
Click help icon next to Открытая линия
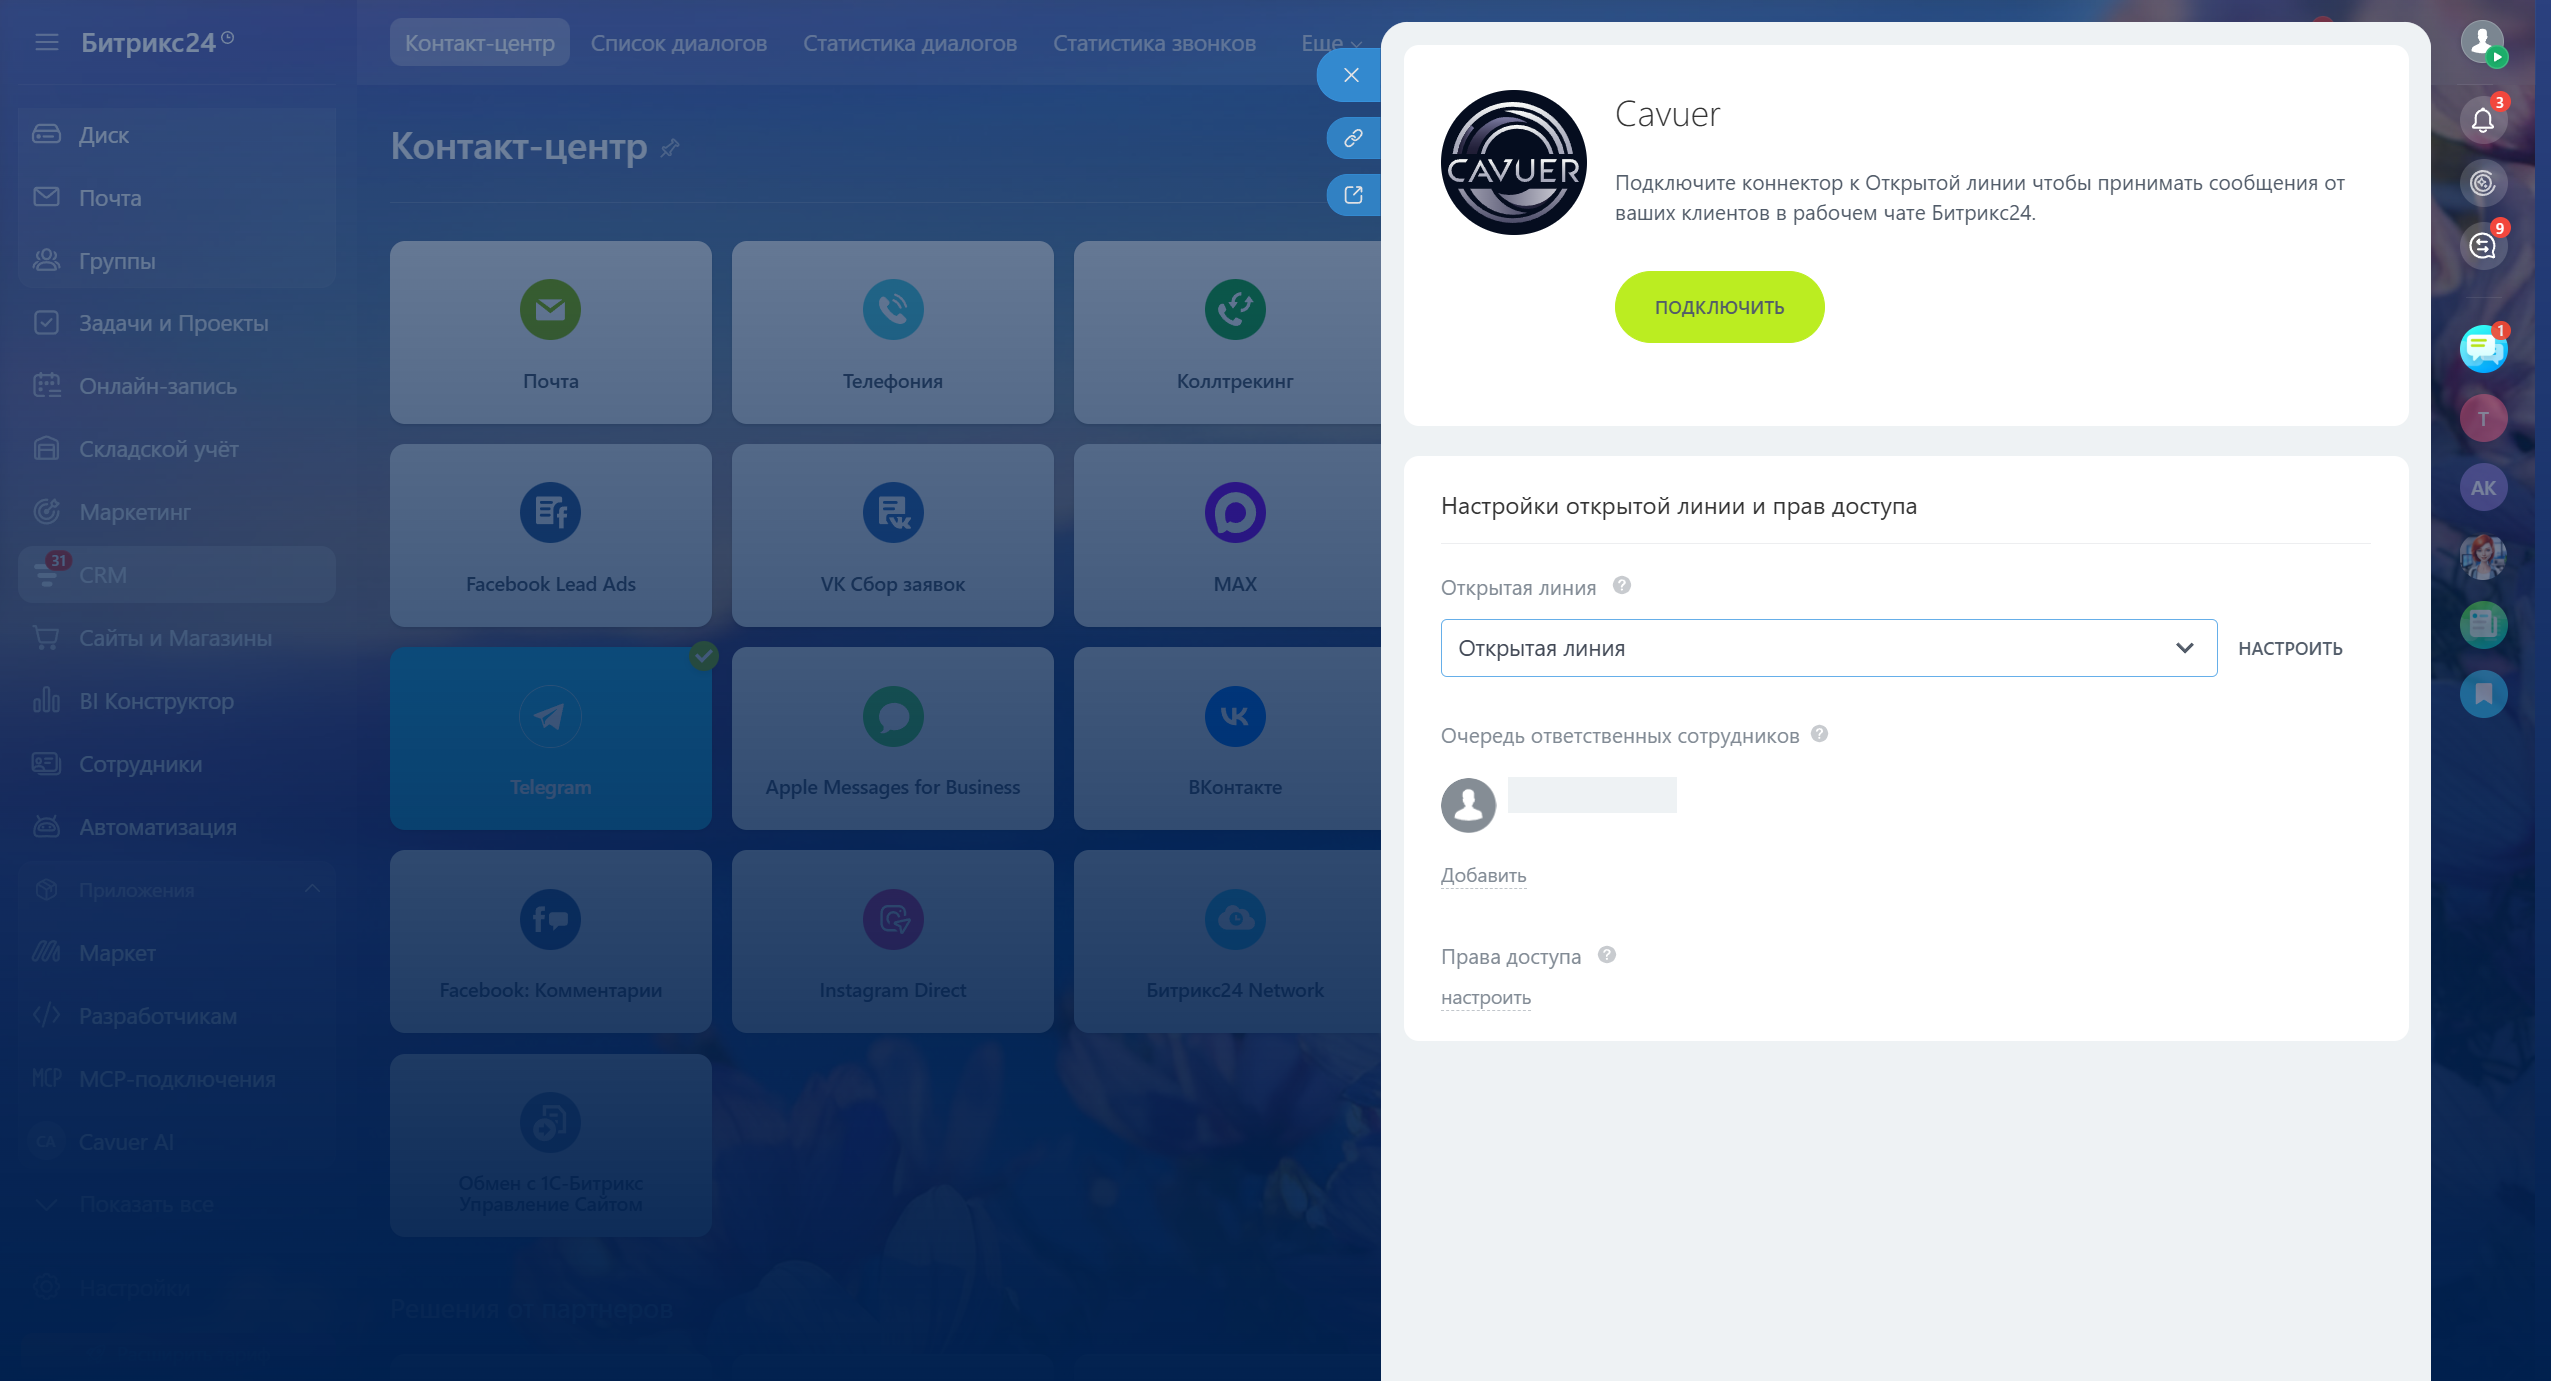1622,586
